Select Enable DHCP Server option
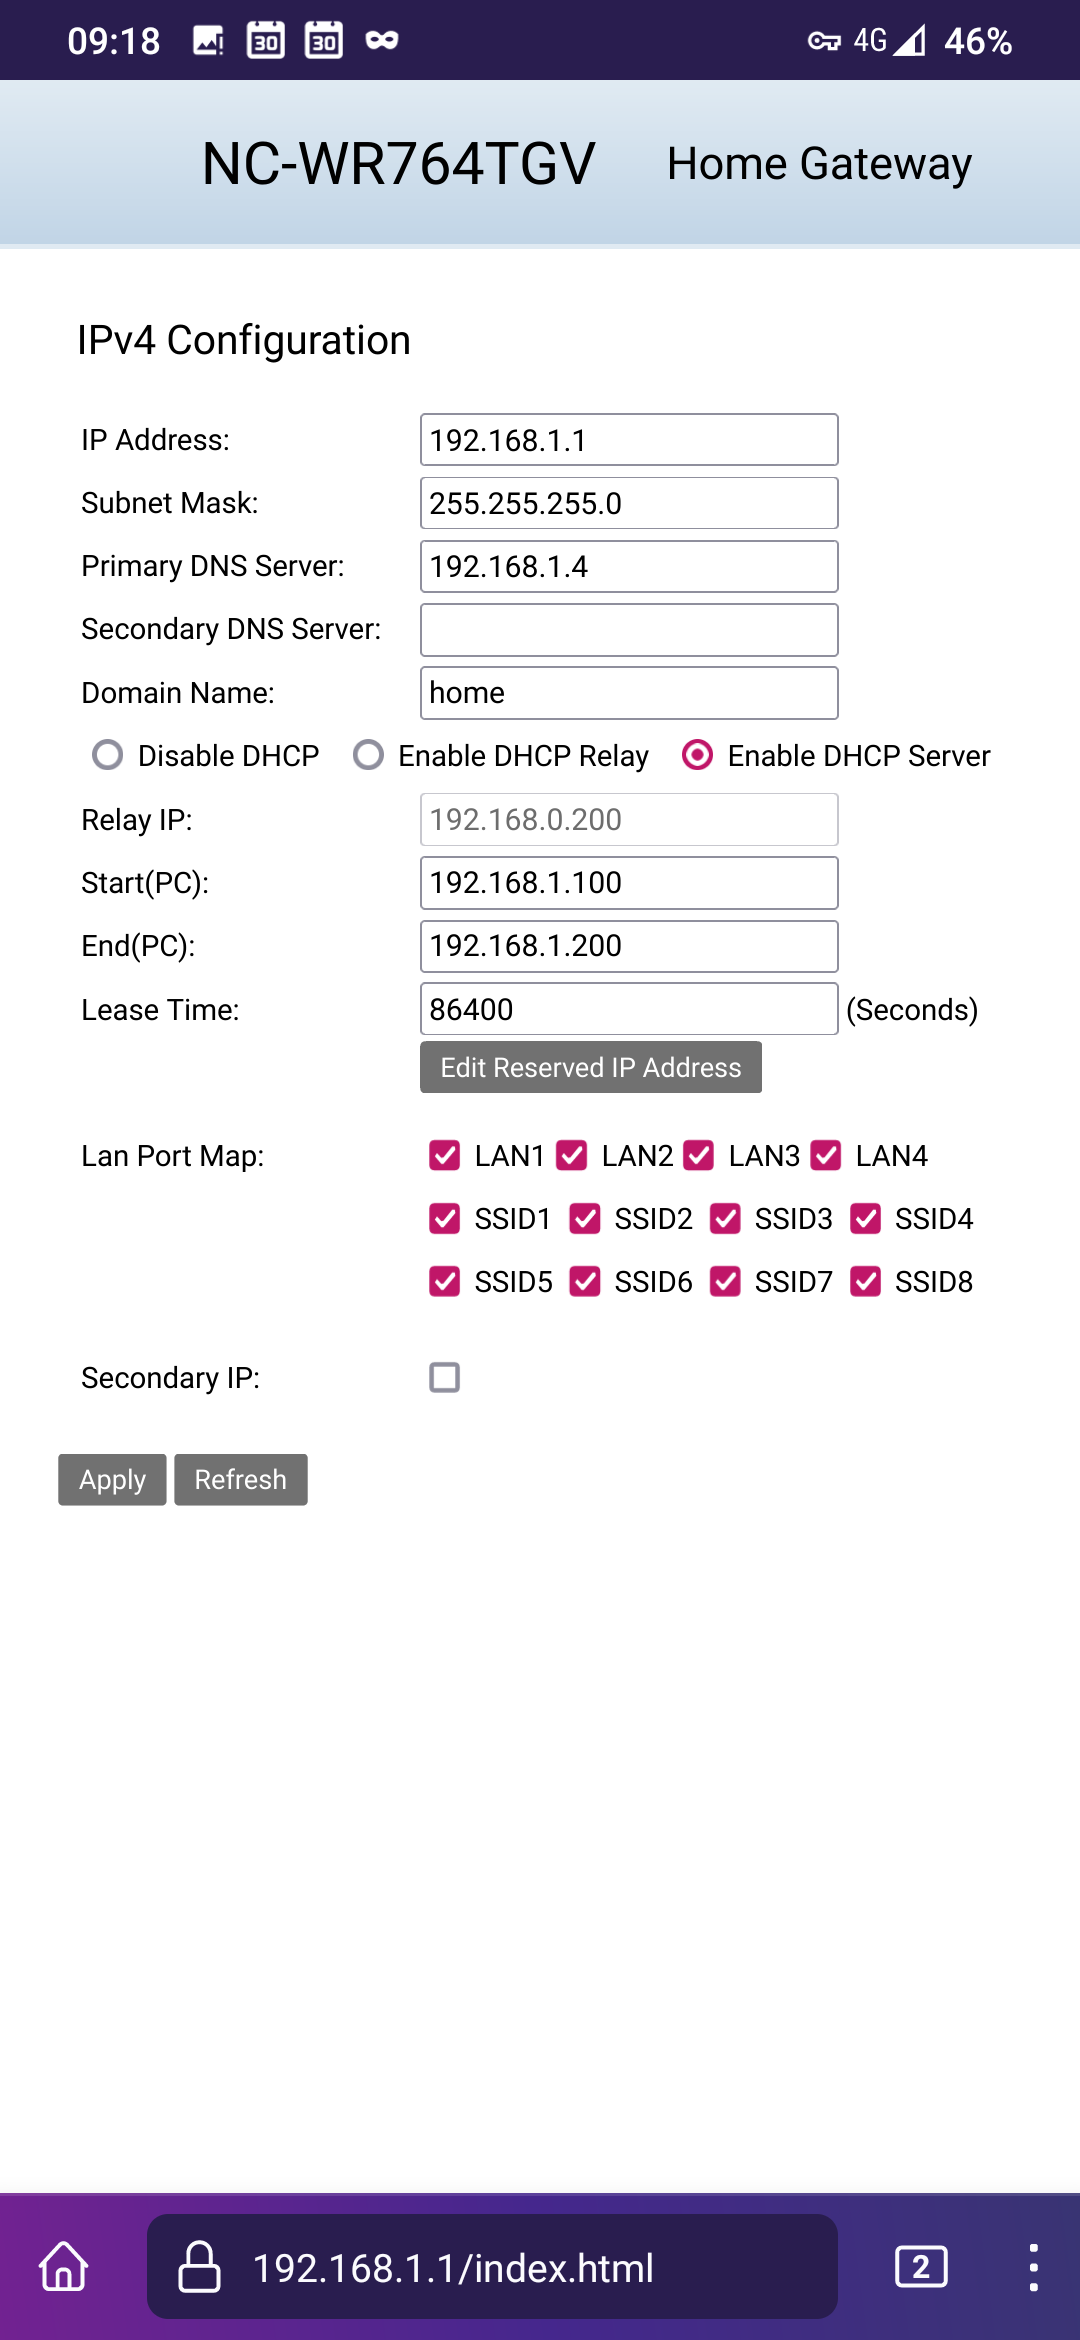1080x2340 pixels. [x=697, y=755]
